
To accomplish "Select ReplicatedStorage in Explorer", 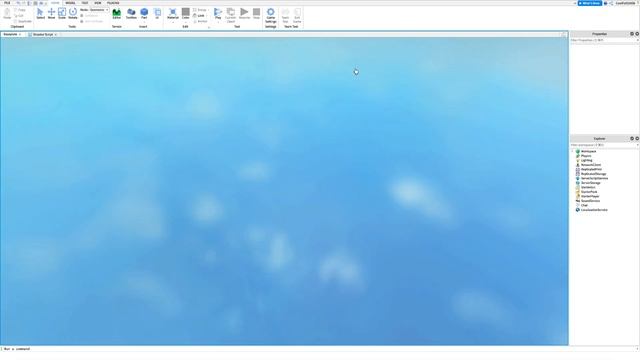I will pos(593,174).
